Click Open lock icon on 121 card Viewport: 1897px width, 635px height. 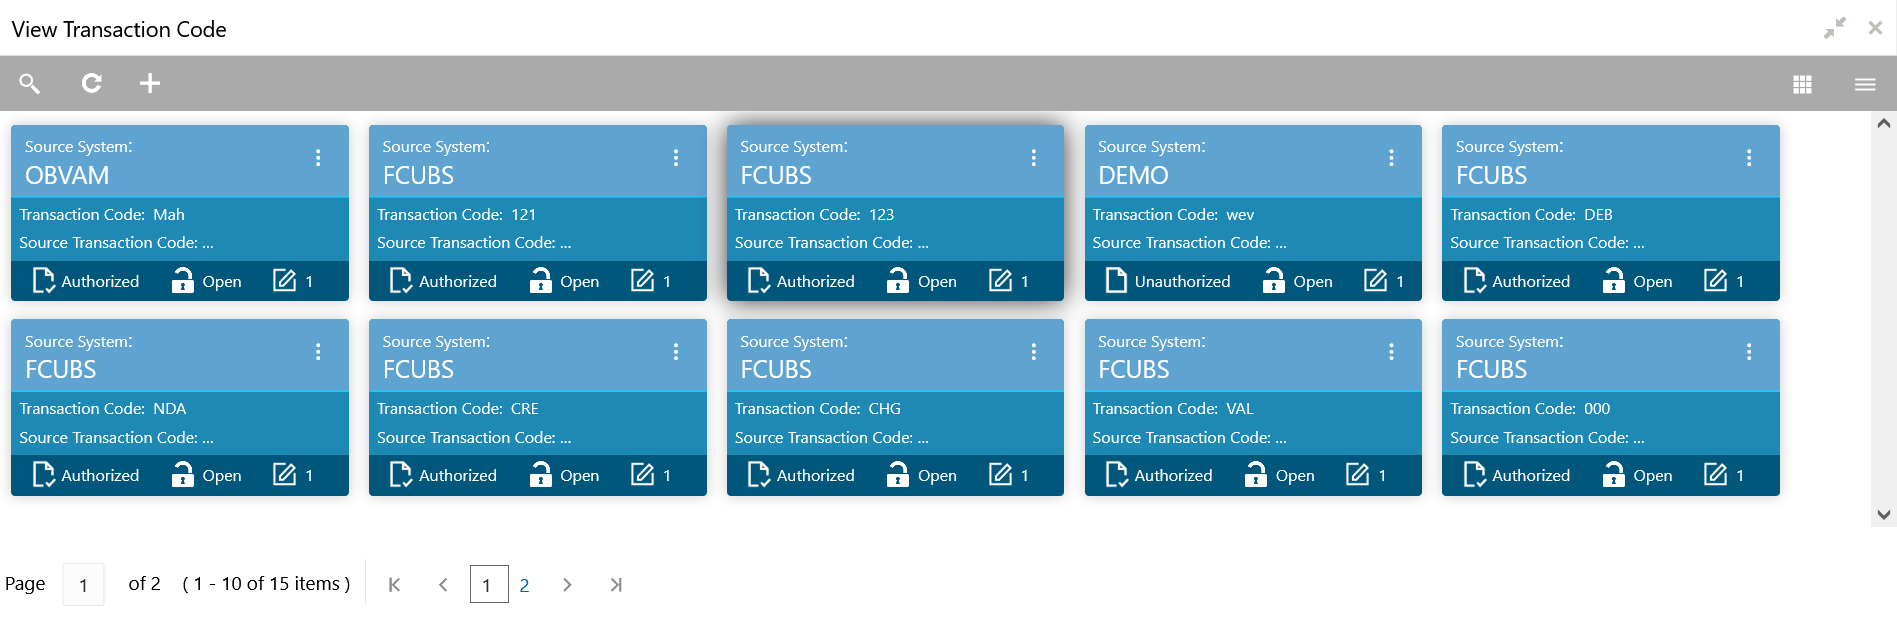pos(540,281)
